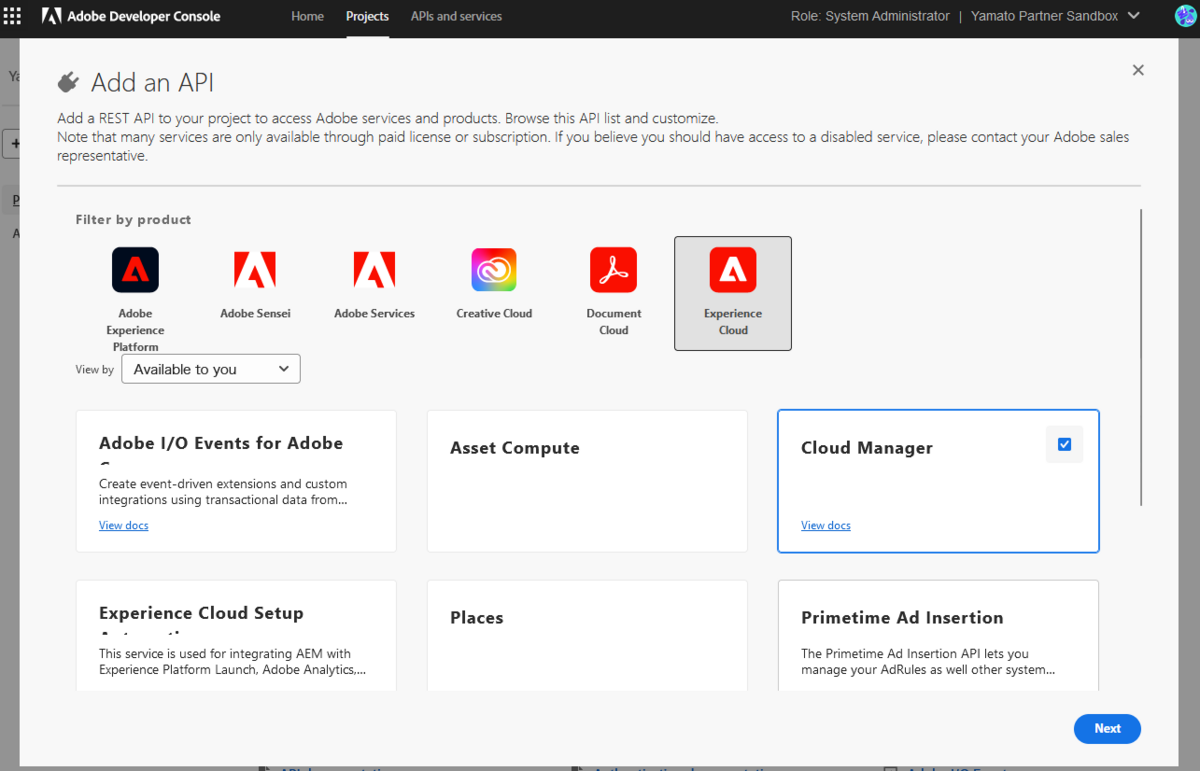Viewport: 1200px width, 771px height.
Task: Select the Experience Cloud product filter icon
Action: (733, 269)
